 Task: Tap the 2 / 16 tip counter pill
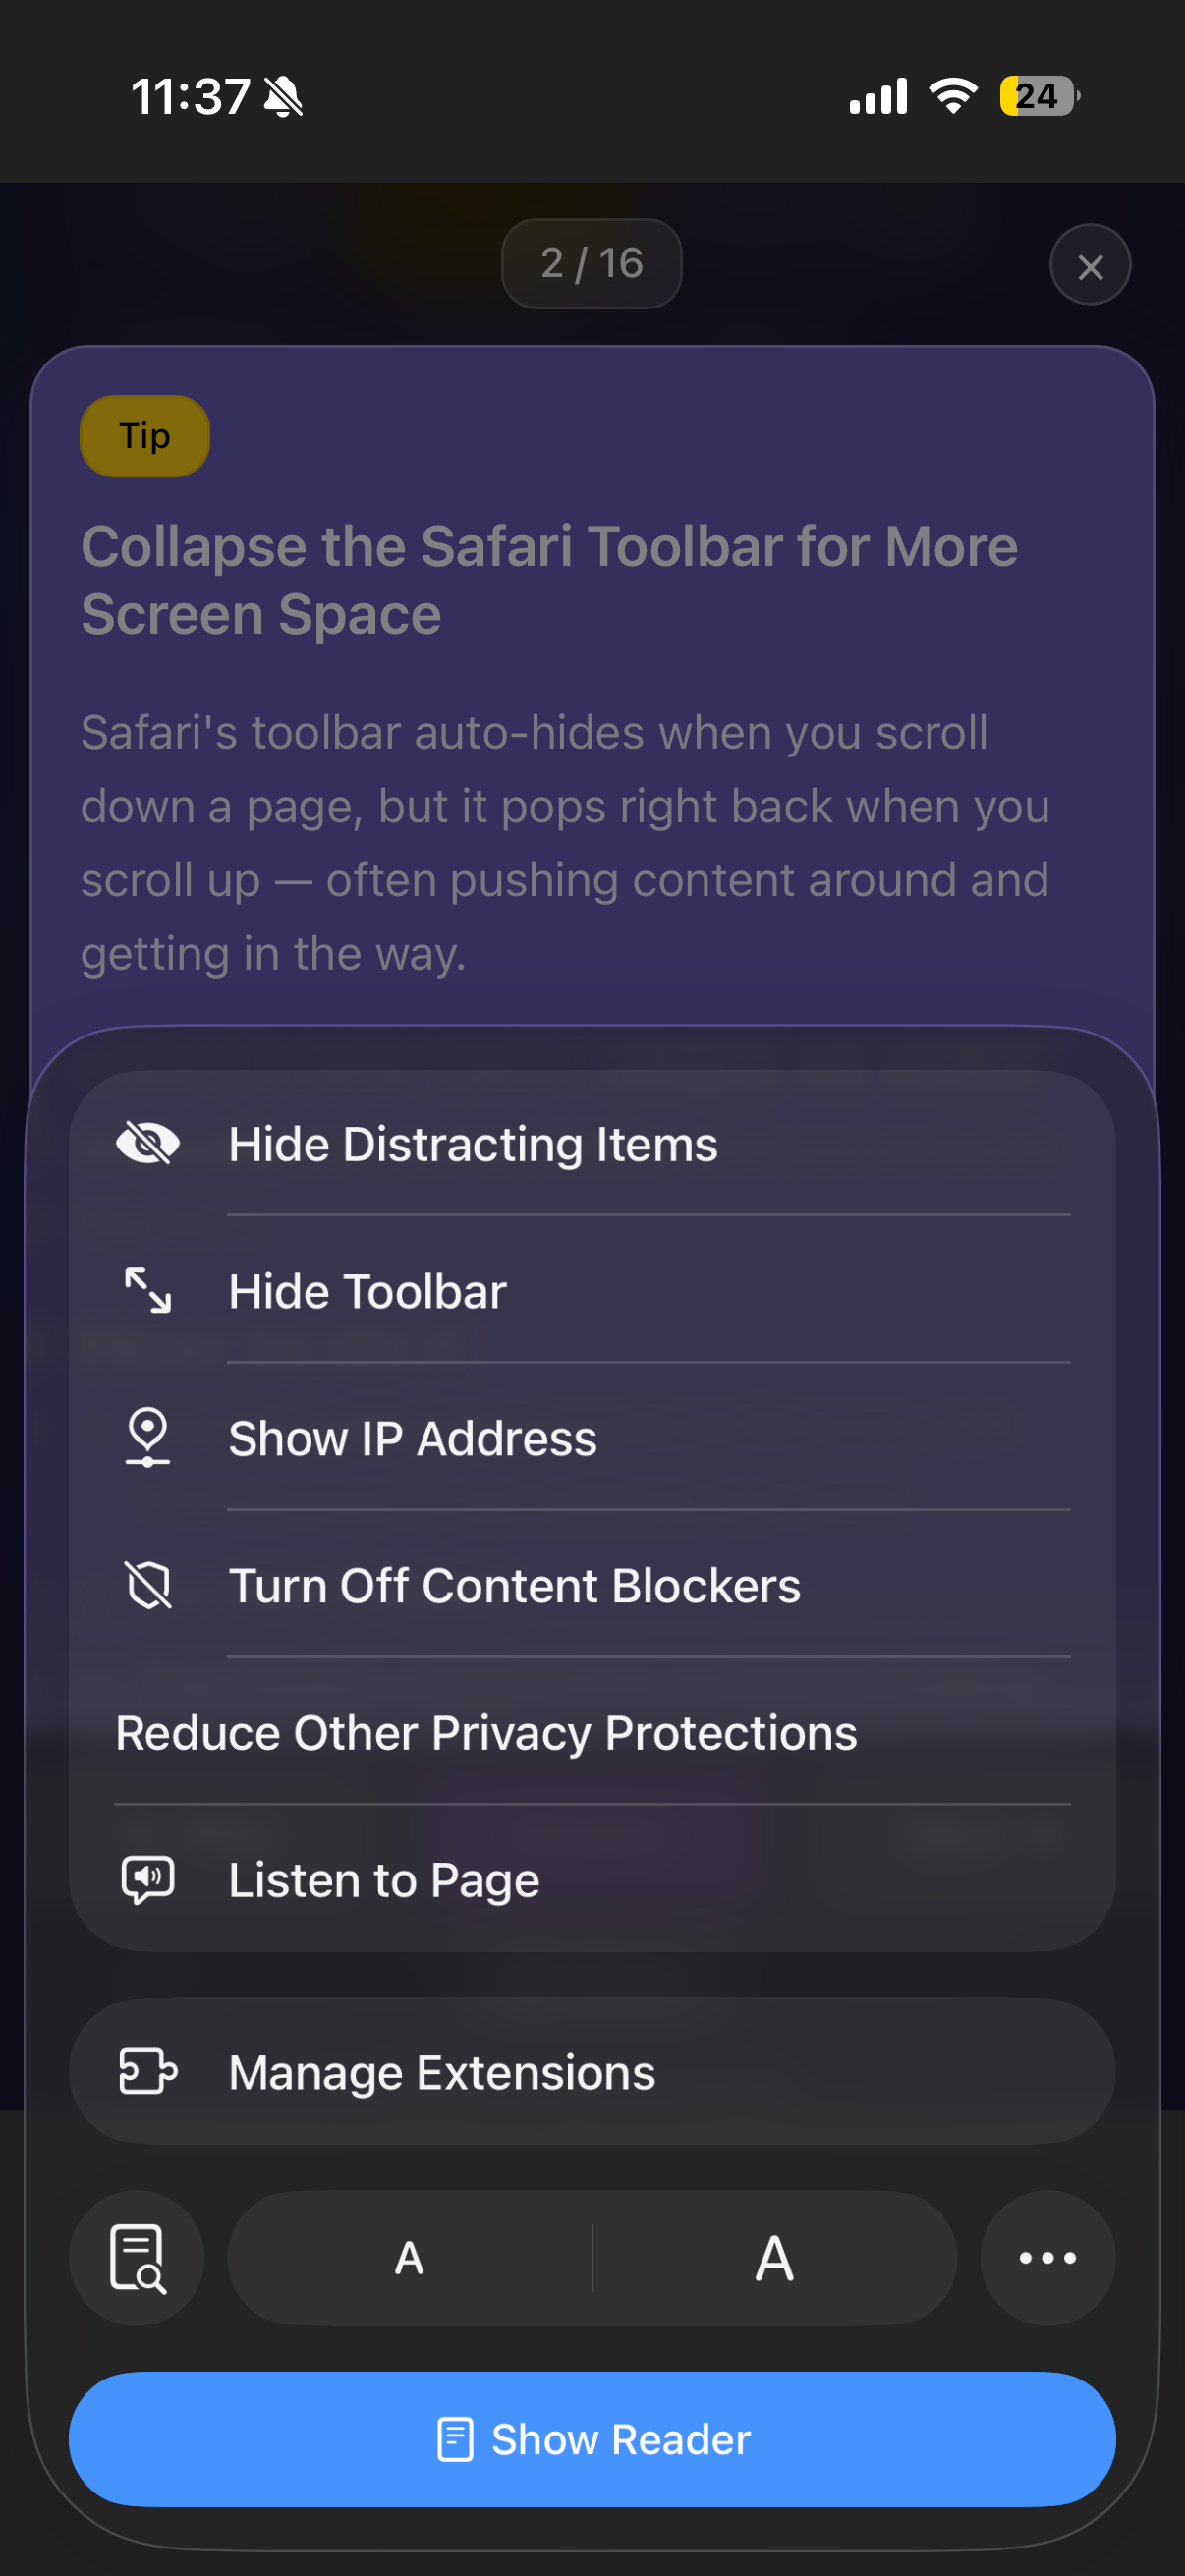pos(591,263)
